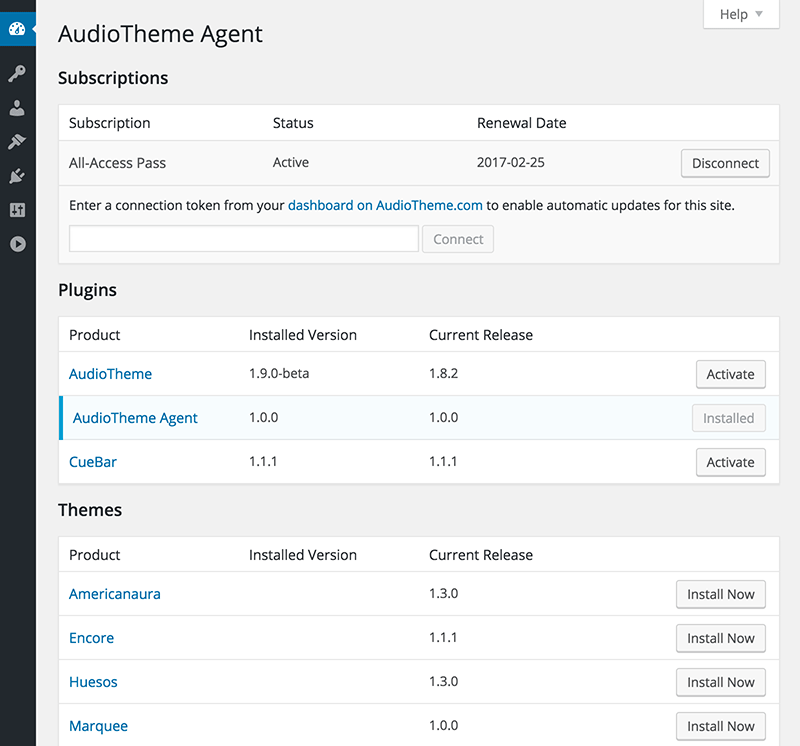Select the 1.9.0-beta installed version text
Viewport: 800px width, 746px height.
point(279,374)
